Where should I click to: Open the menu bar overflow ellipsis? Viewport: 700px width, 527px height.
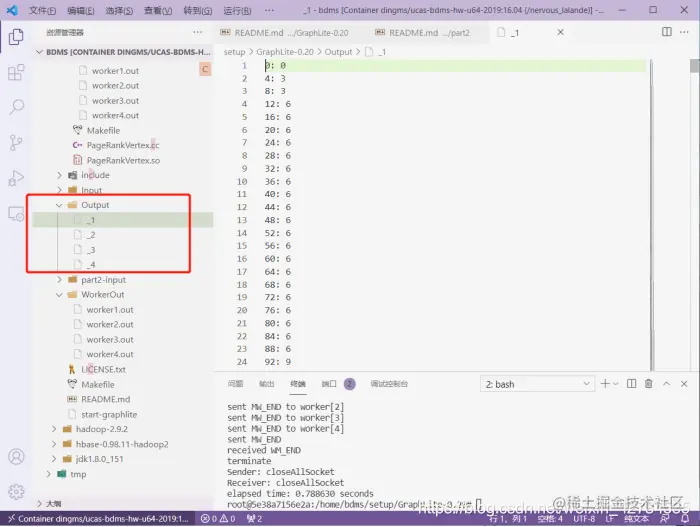click(269, 10)
